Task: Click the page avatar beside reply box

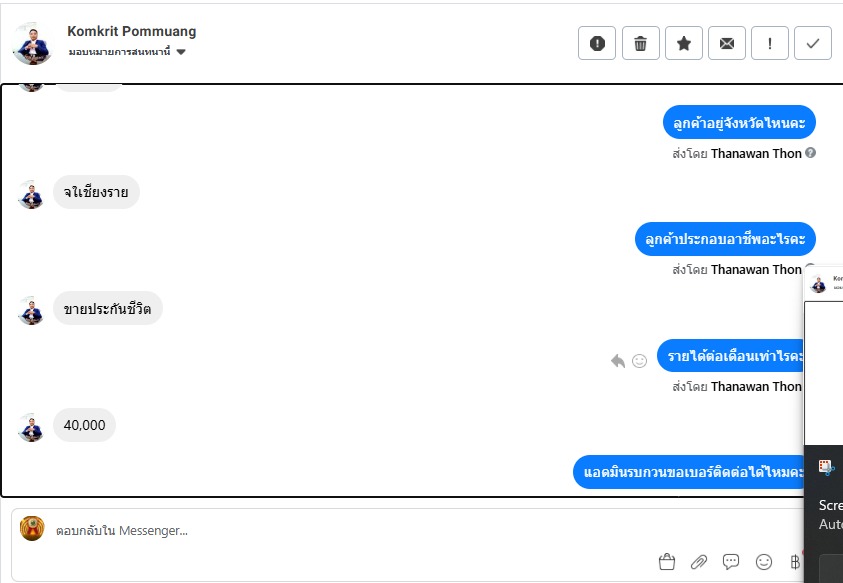Action: [32, 528]
